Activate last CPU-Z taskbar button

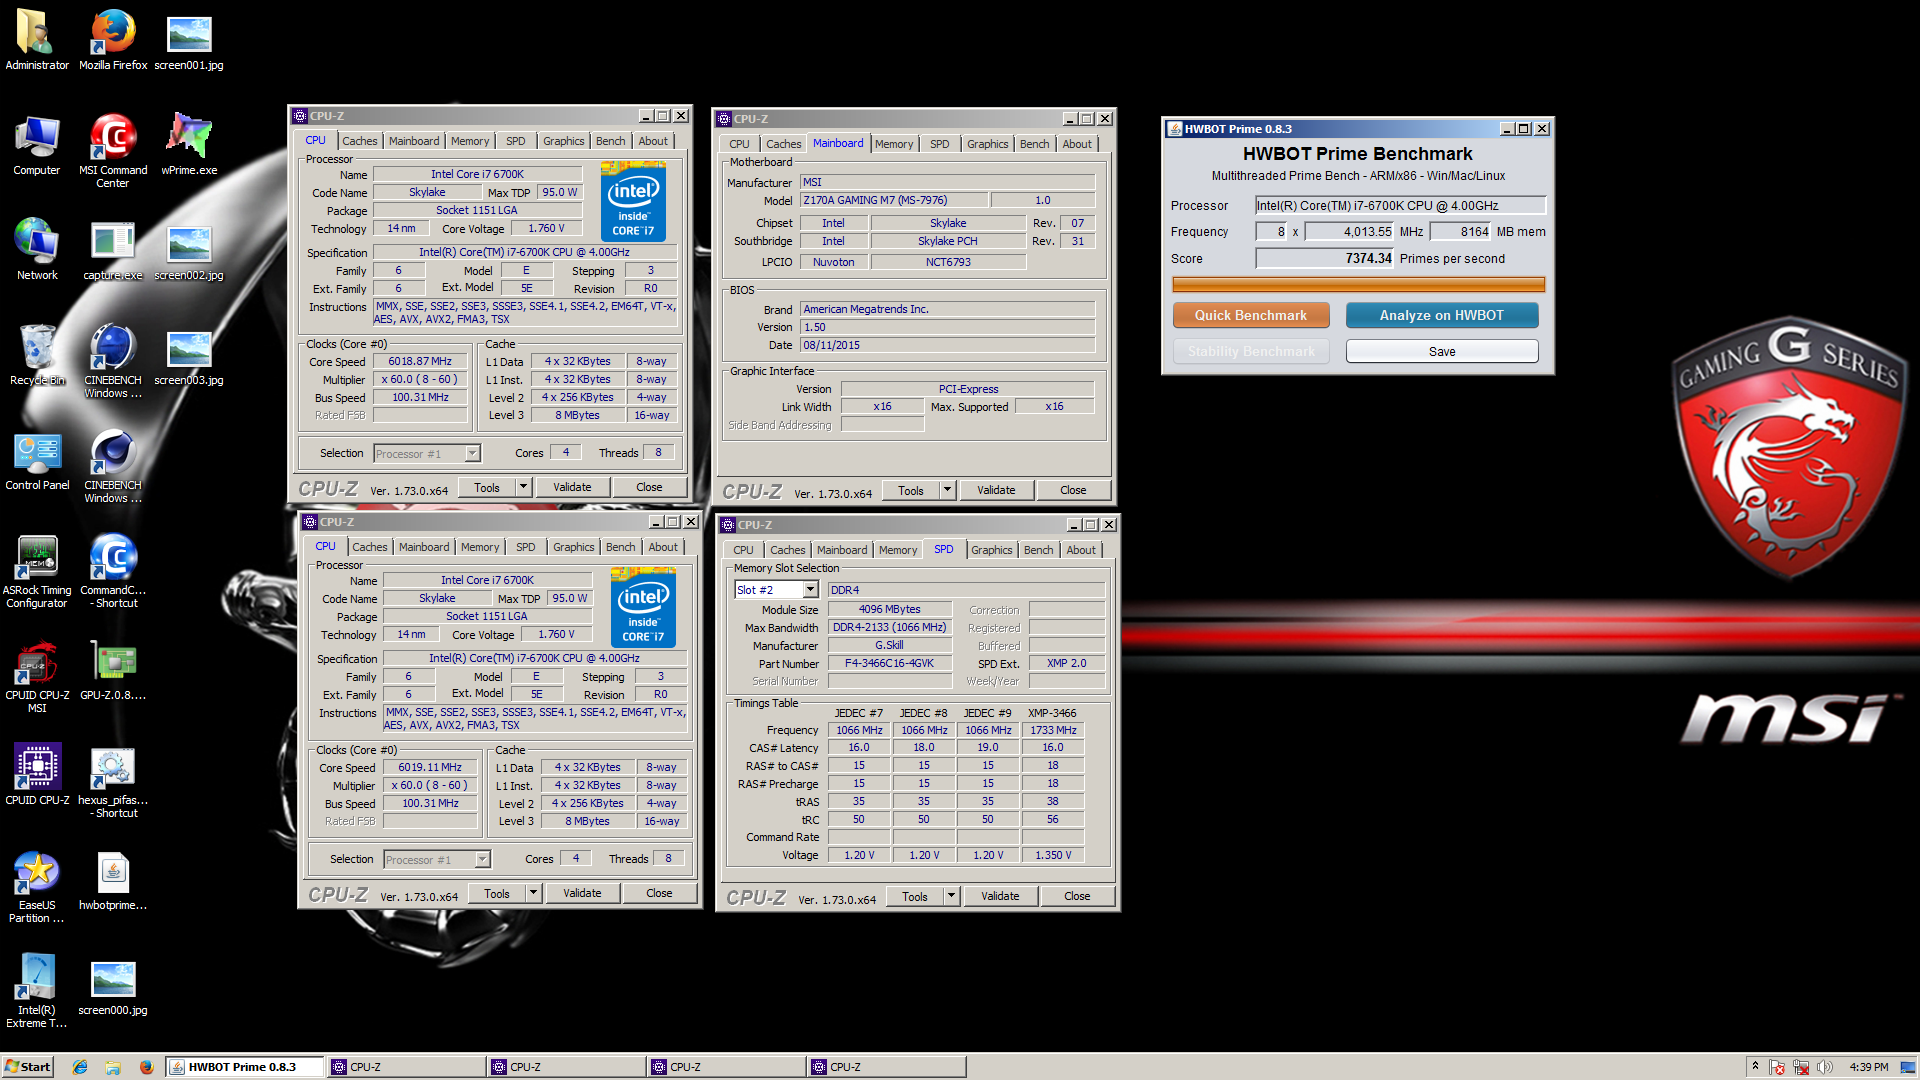coord(886,1067)
